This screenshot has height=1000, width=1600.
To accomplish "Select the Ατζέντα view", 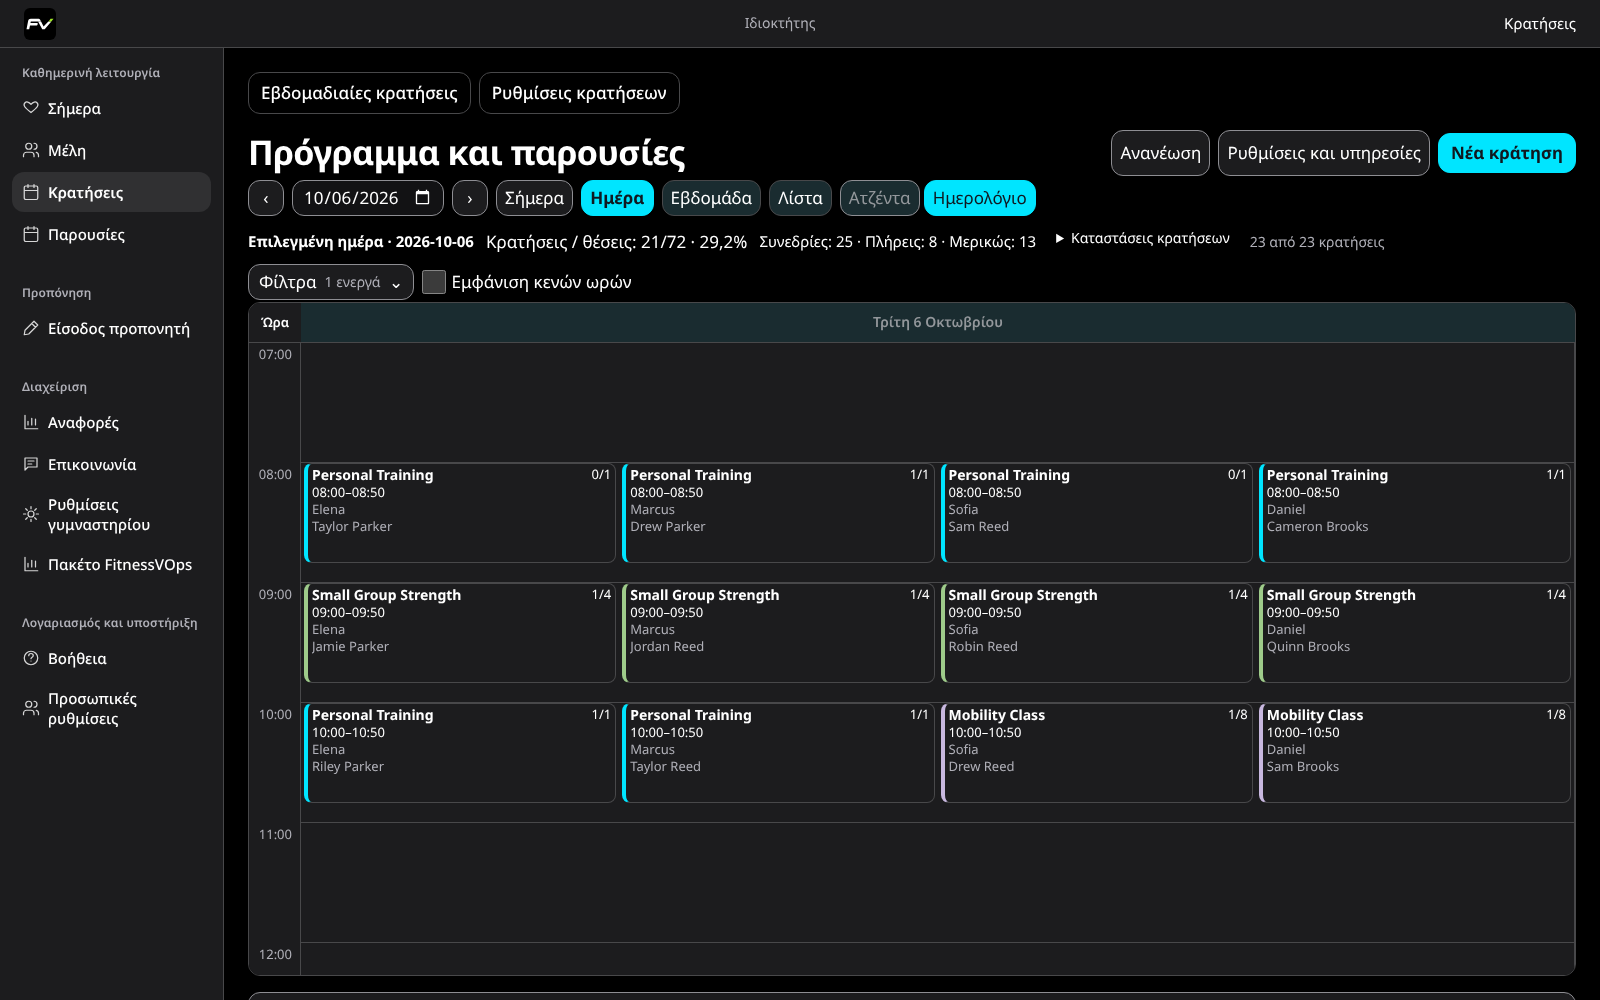I will tap(879, 198).
